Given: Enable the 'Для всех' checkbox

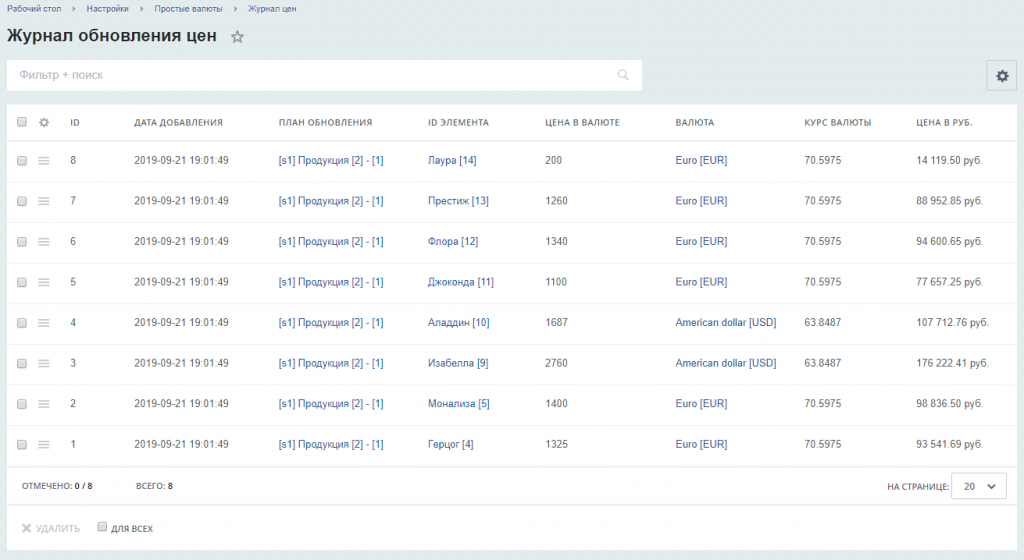Looking at the screenshot, I should click(102, 527).
